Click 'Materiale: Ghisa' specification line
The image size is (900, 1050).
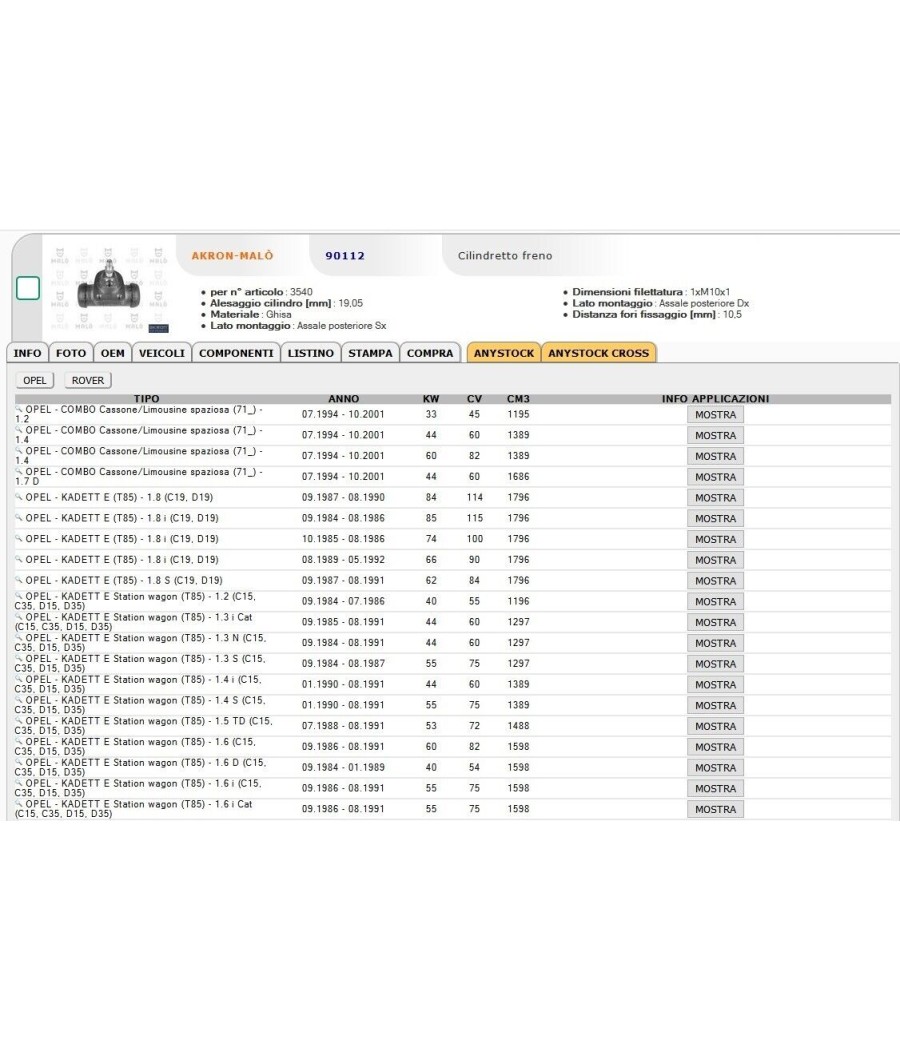pyautogui.click(x=250, y=314)
